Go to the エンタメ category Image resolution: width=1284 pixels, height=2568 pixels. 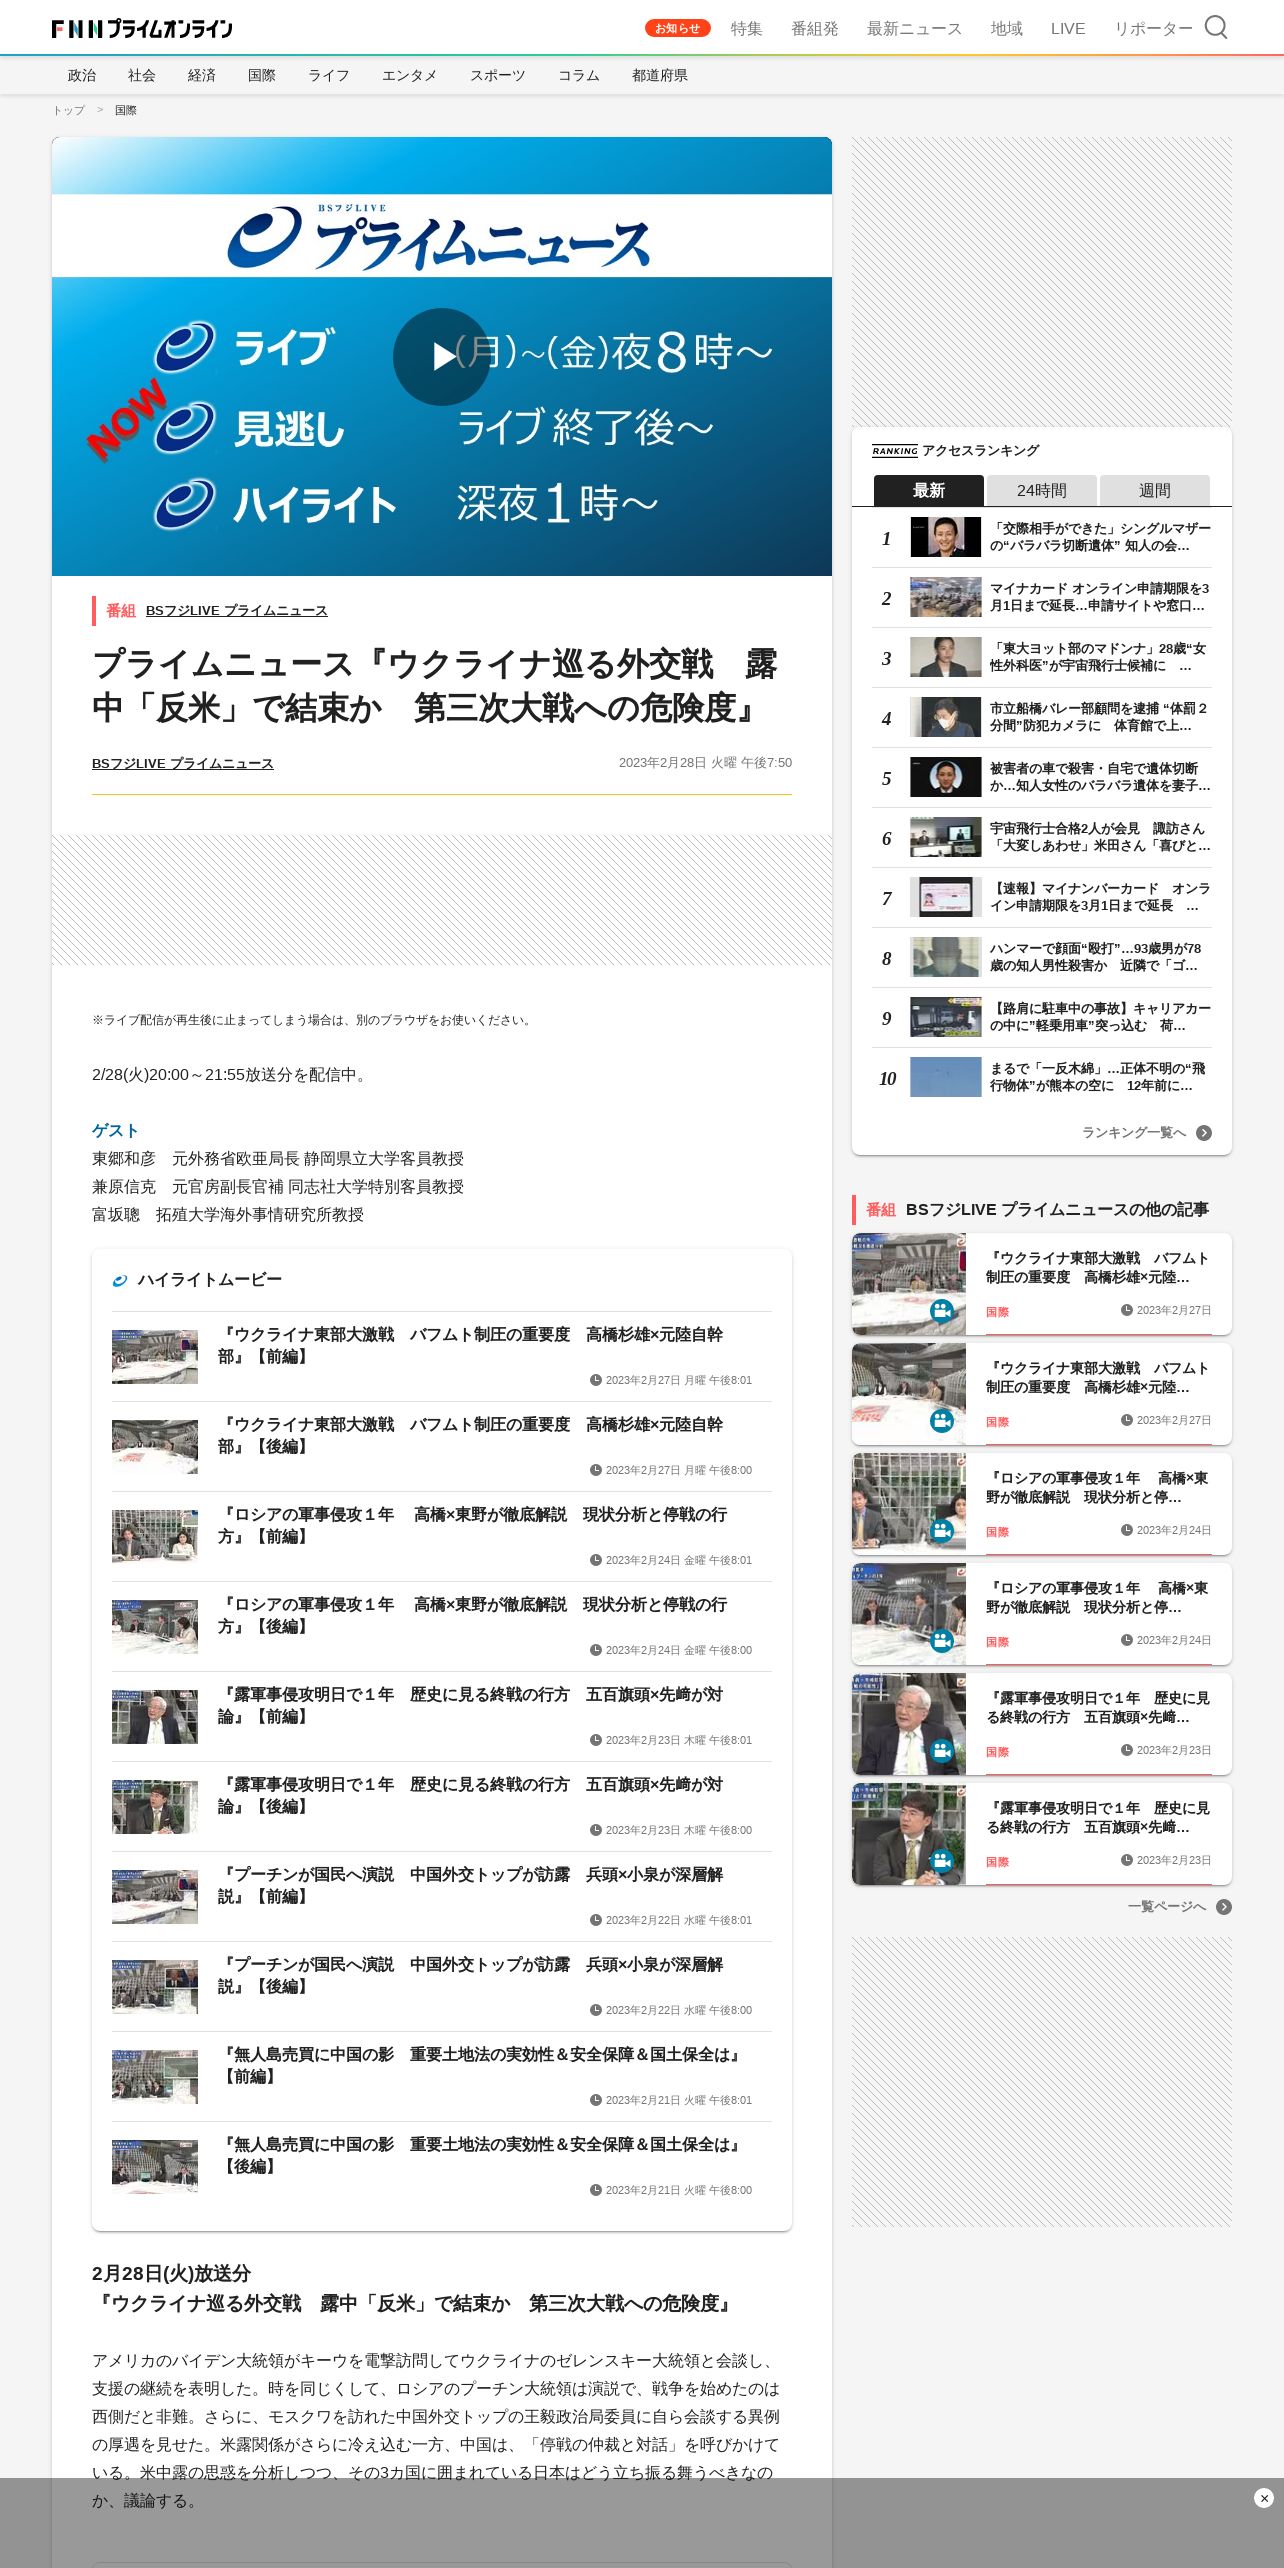pyautogui.click(x=409, y=75)
